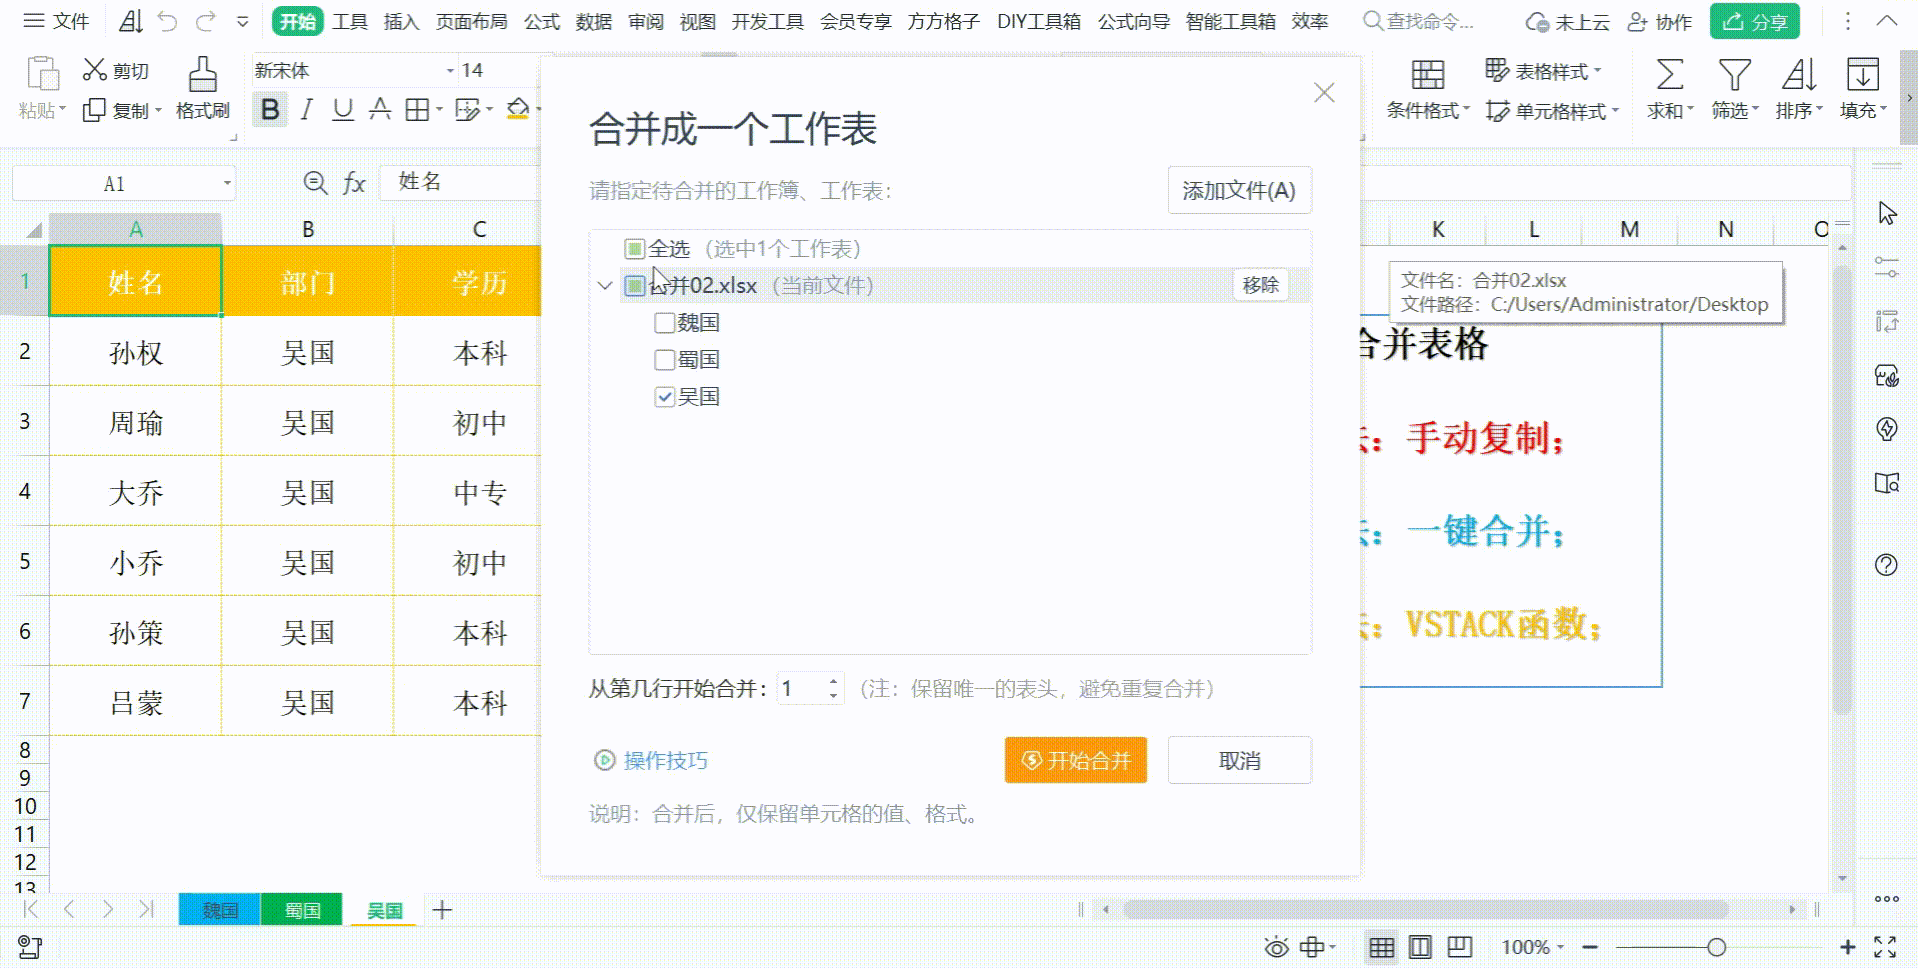Click the fill color bucket icon
Image resolution: width=1918 pixels, height=968 pixels.
pos(518,108)
